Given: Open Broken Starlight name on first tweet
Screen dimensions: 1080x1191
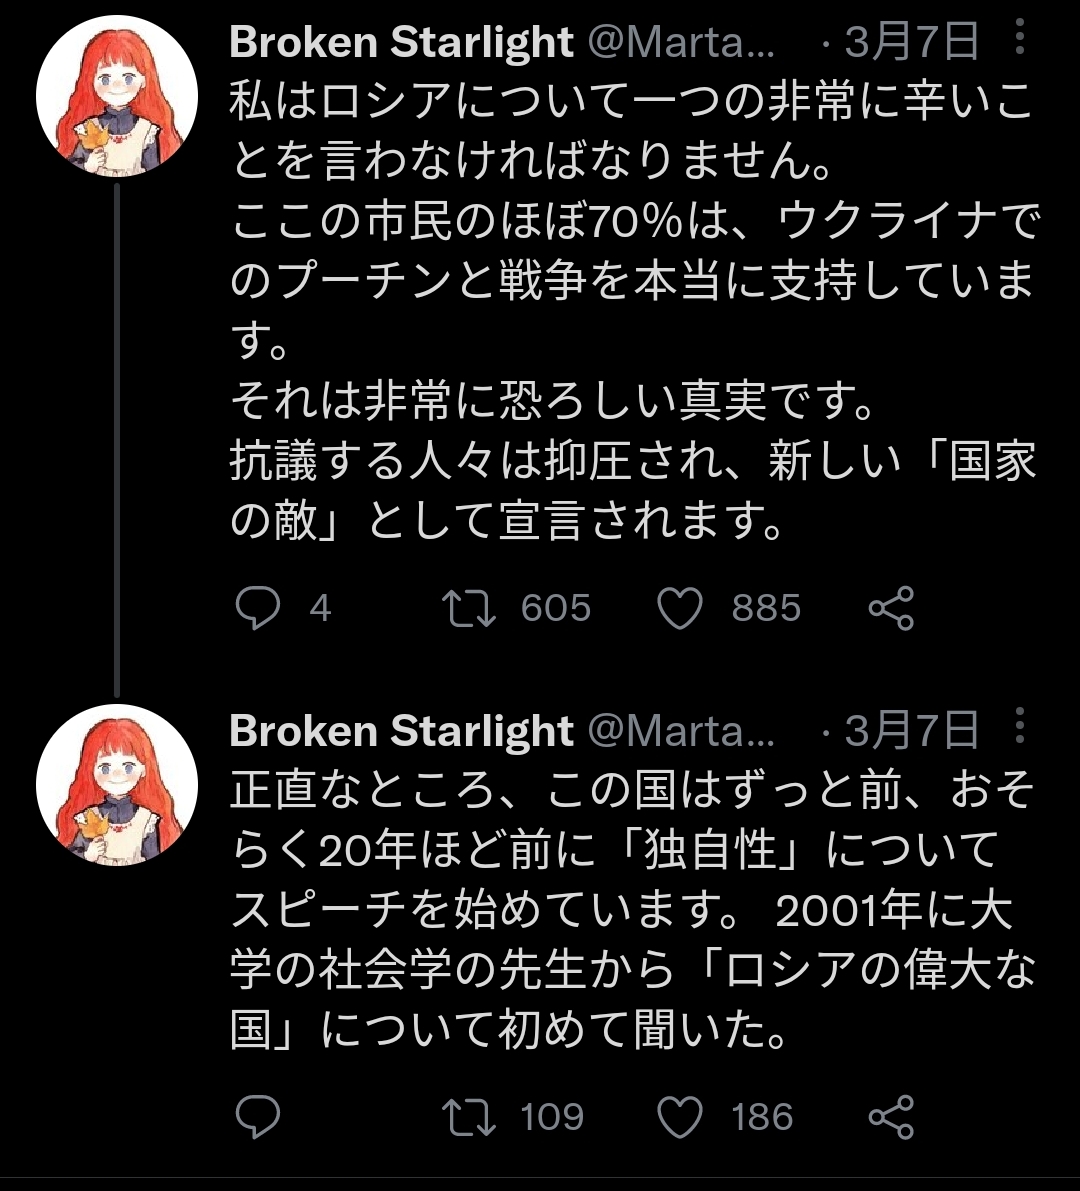Looking at the screenshot, I should click(401, 41).
